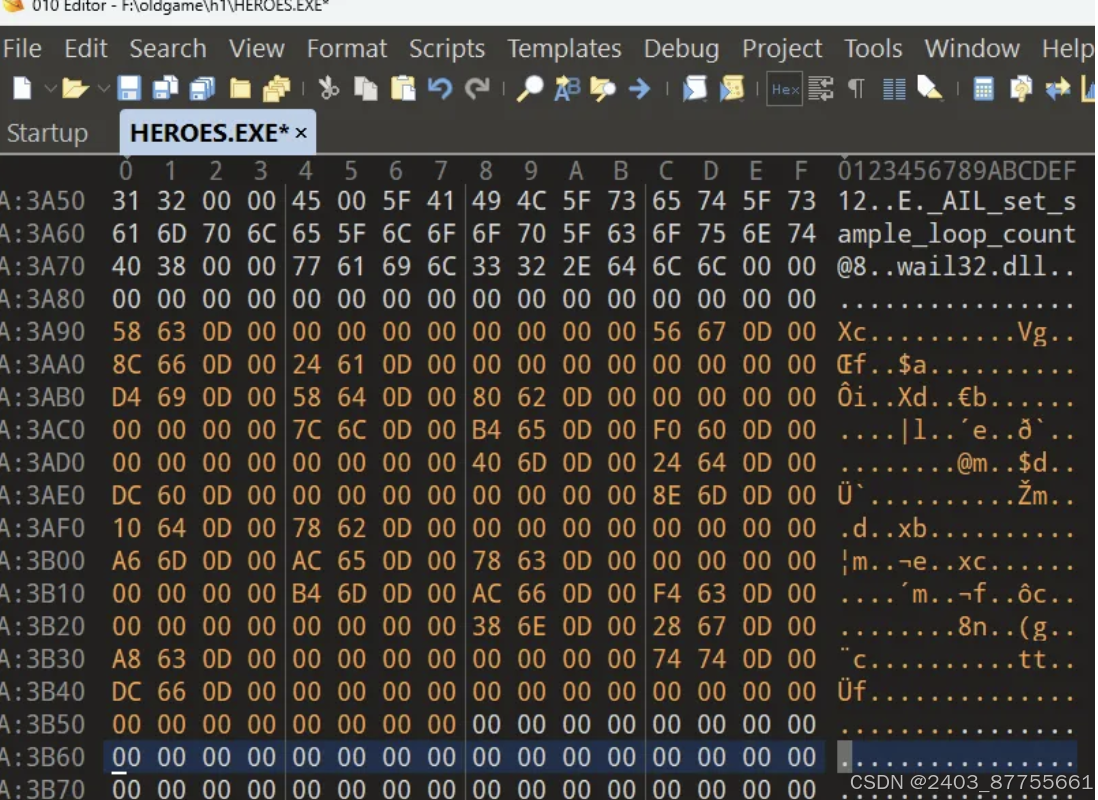This screenshot has width=1098, height=800.
Task: Open the Format menu
Action: (x=347, y=48)
